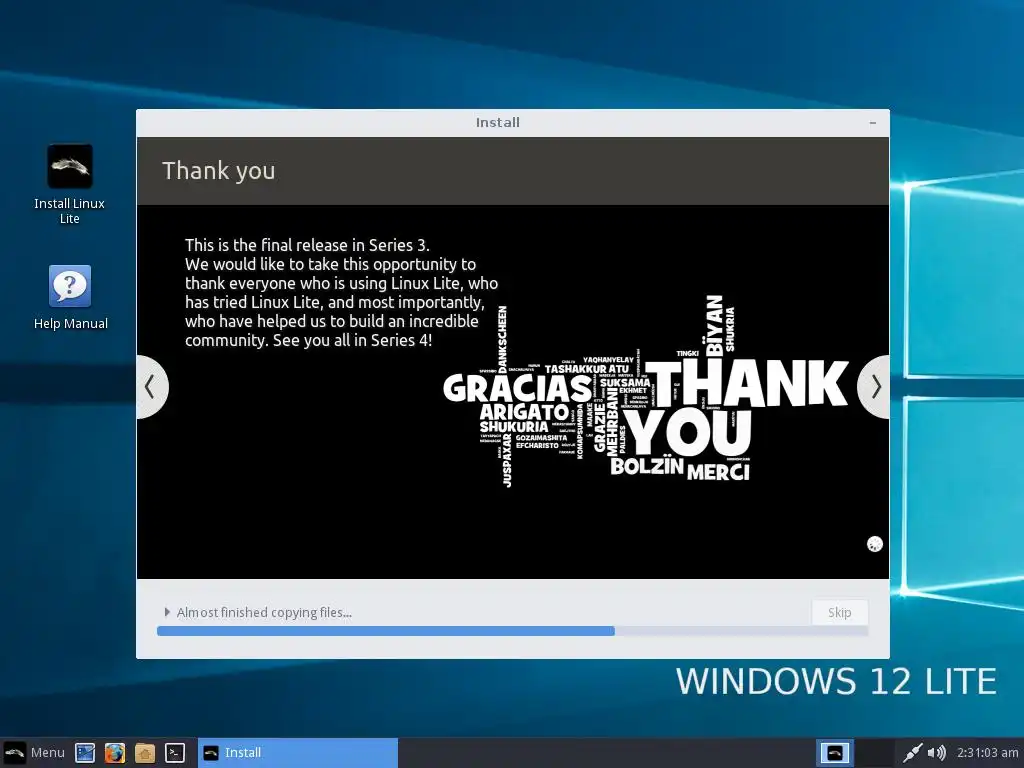Open the Menu button in the taskbar

point(34,752)
